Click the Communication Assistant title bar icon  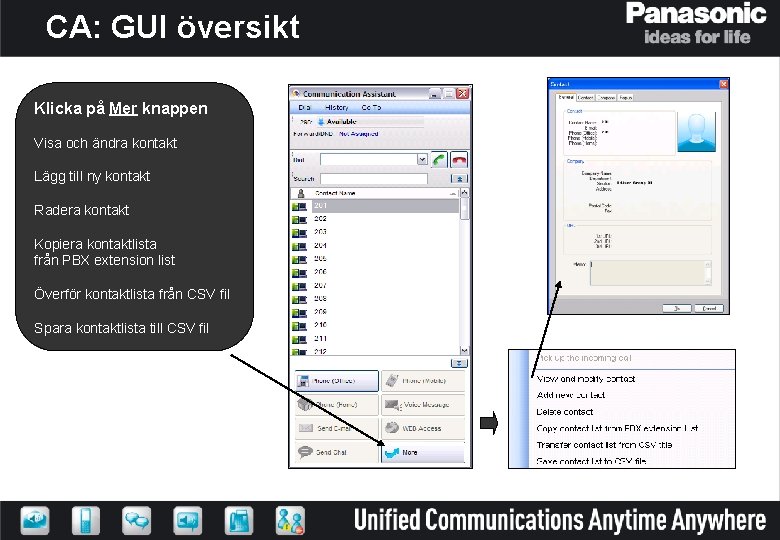point(296,93)
